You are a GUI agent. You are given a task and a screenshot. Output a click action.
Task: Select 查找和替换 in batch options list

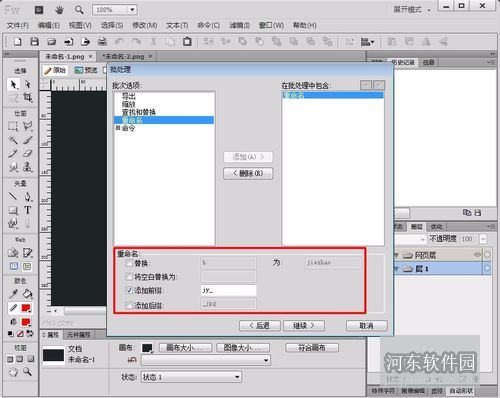click(139, 112)
